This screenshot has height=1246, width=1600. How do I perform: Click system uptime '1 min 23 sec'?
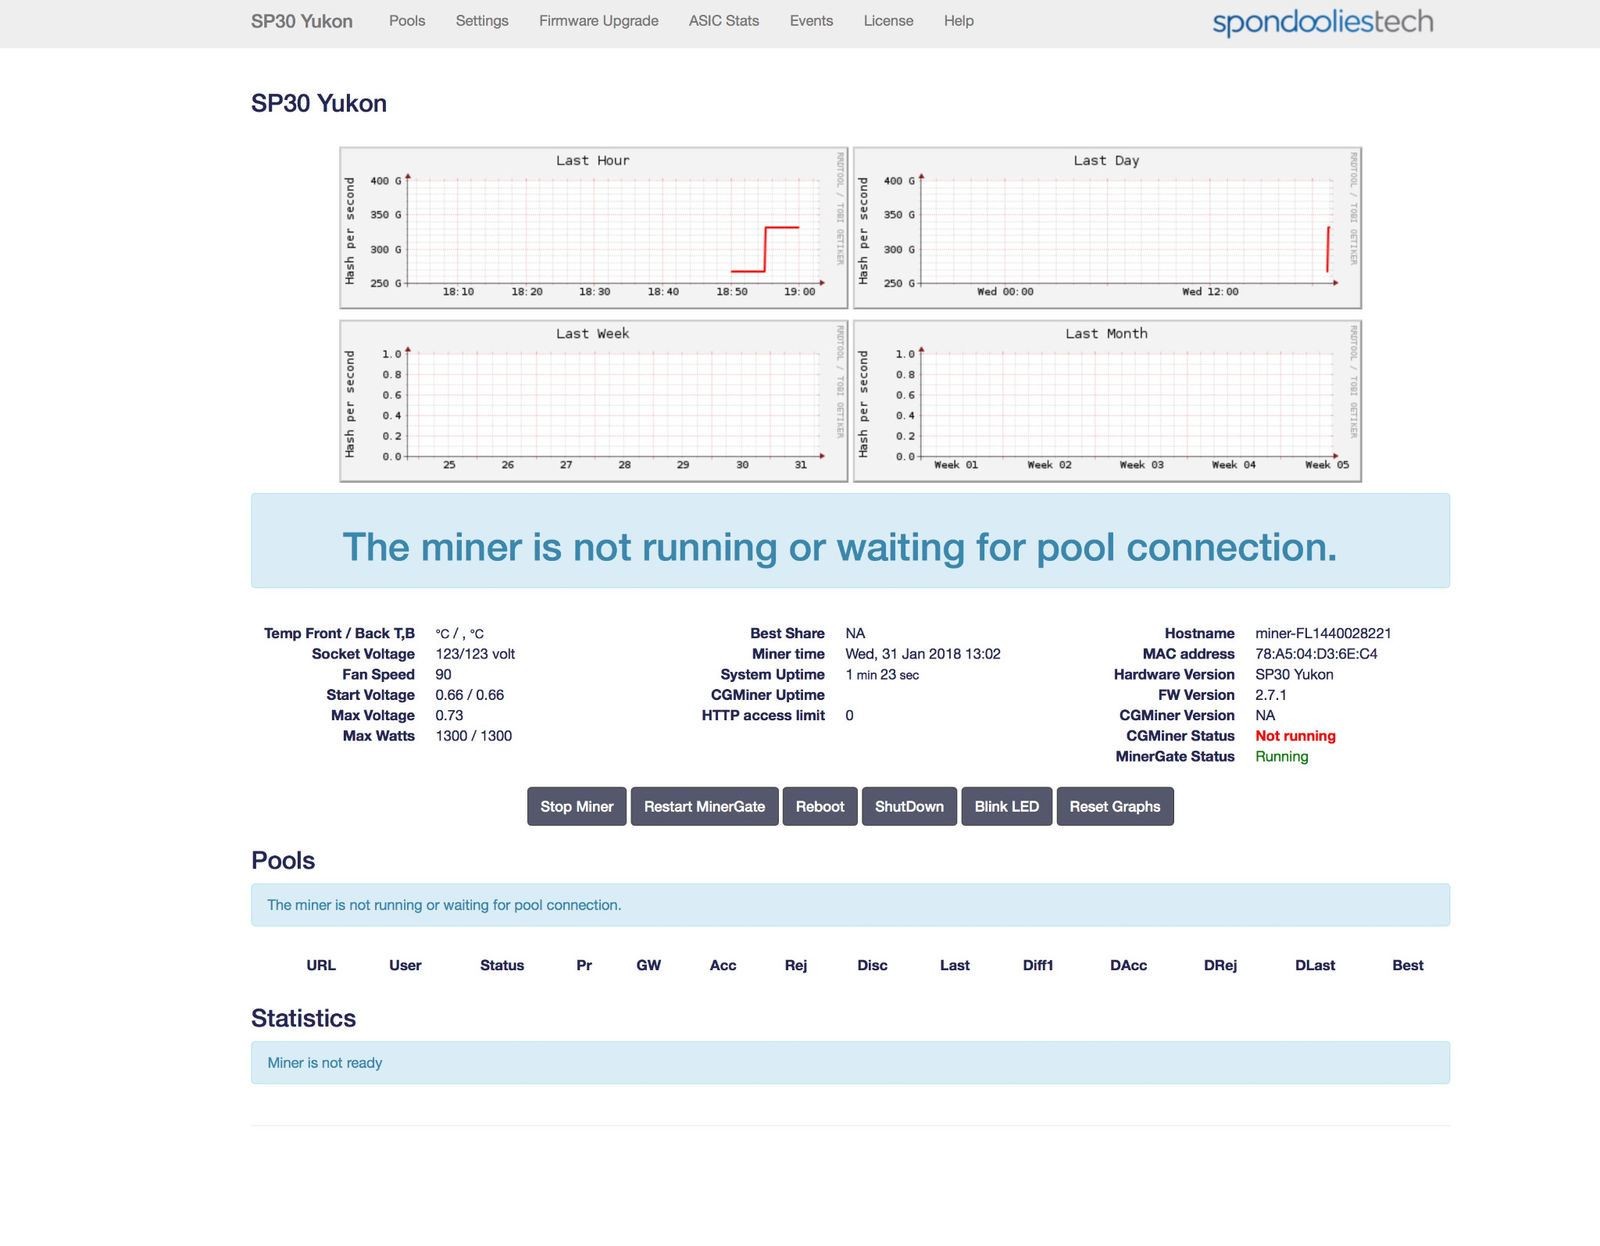882,675
